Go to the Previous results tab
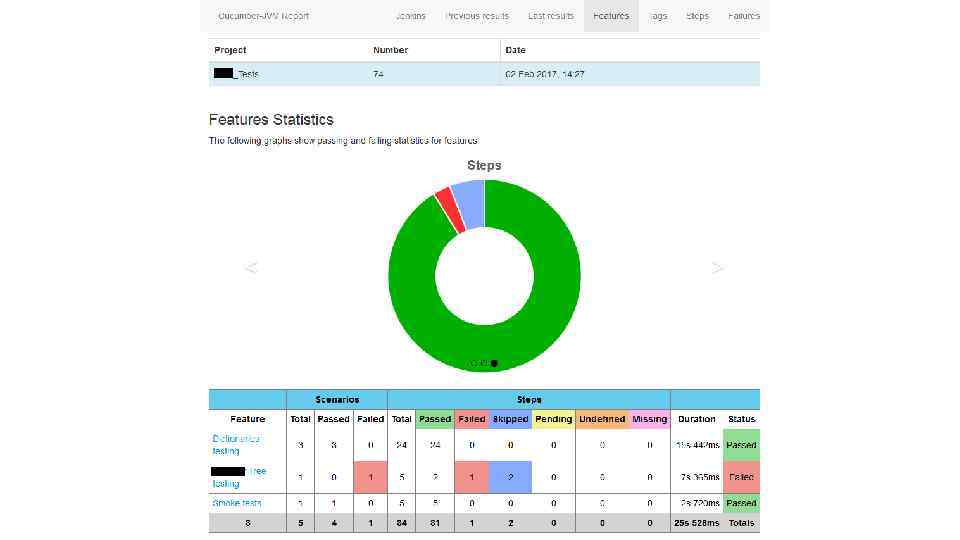Image resolution: width=960 pixels, height=540 pixels. (x=477, y=16)
